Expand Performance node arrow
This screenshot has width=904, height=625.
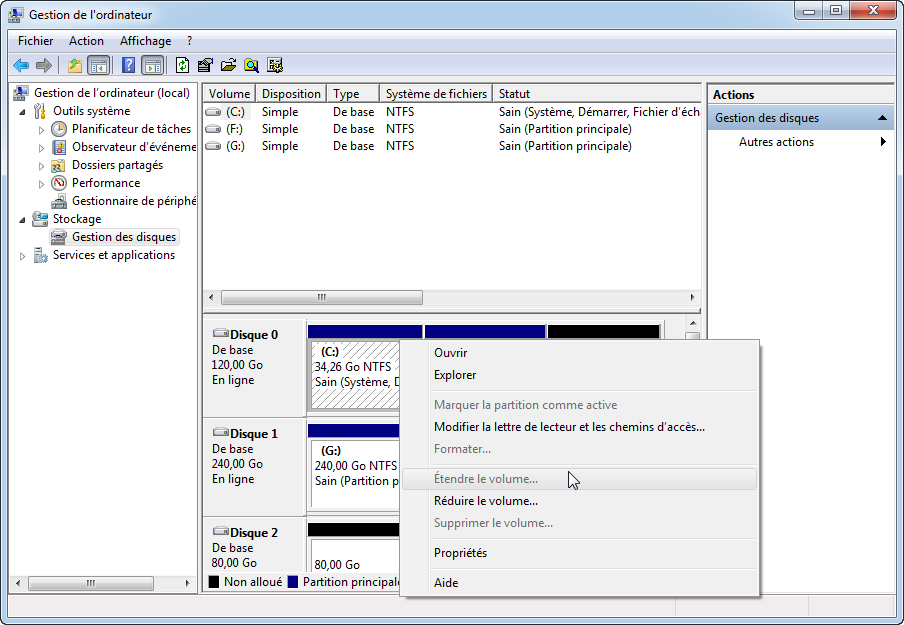(41, 184)
